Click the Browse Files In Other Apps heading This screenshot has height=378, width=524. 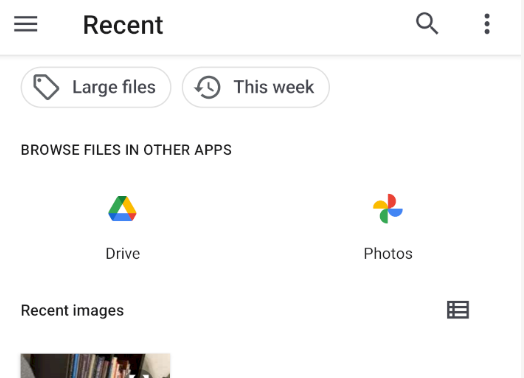point(126,150)
